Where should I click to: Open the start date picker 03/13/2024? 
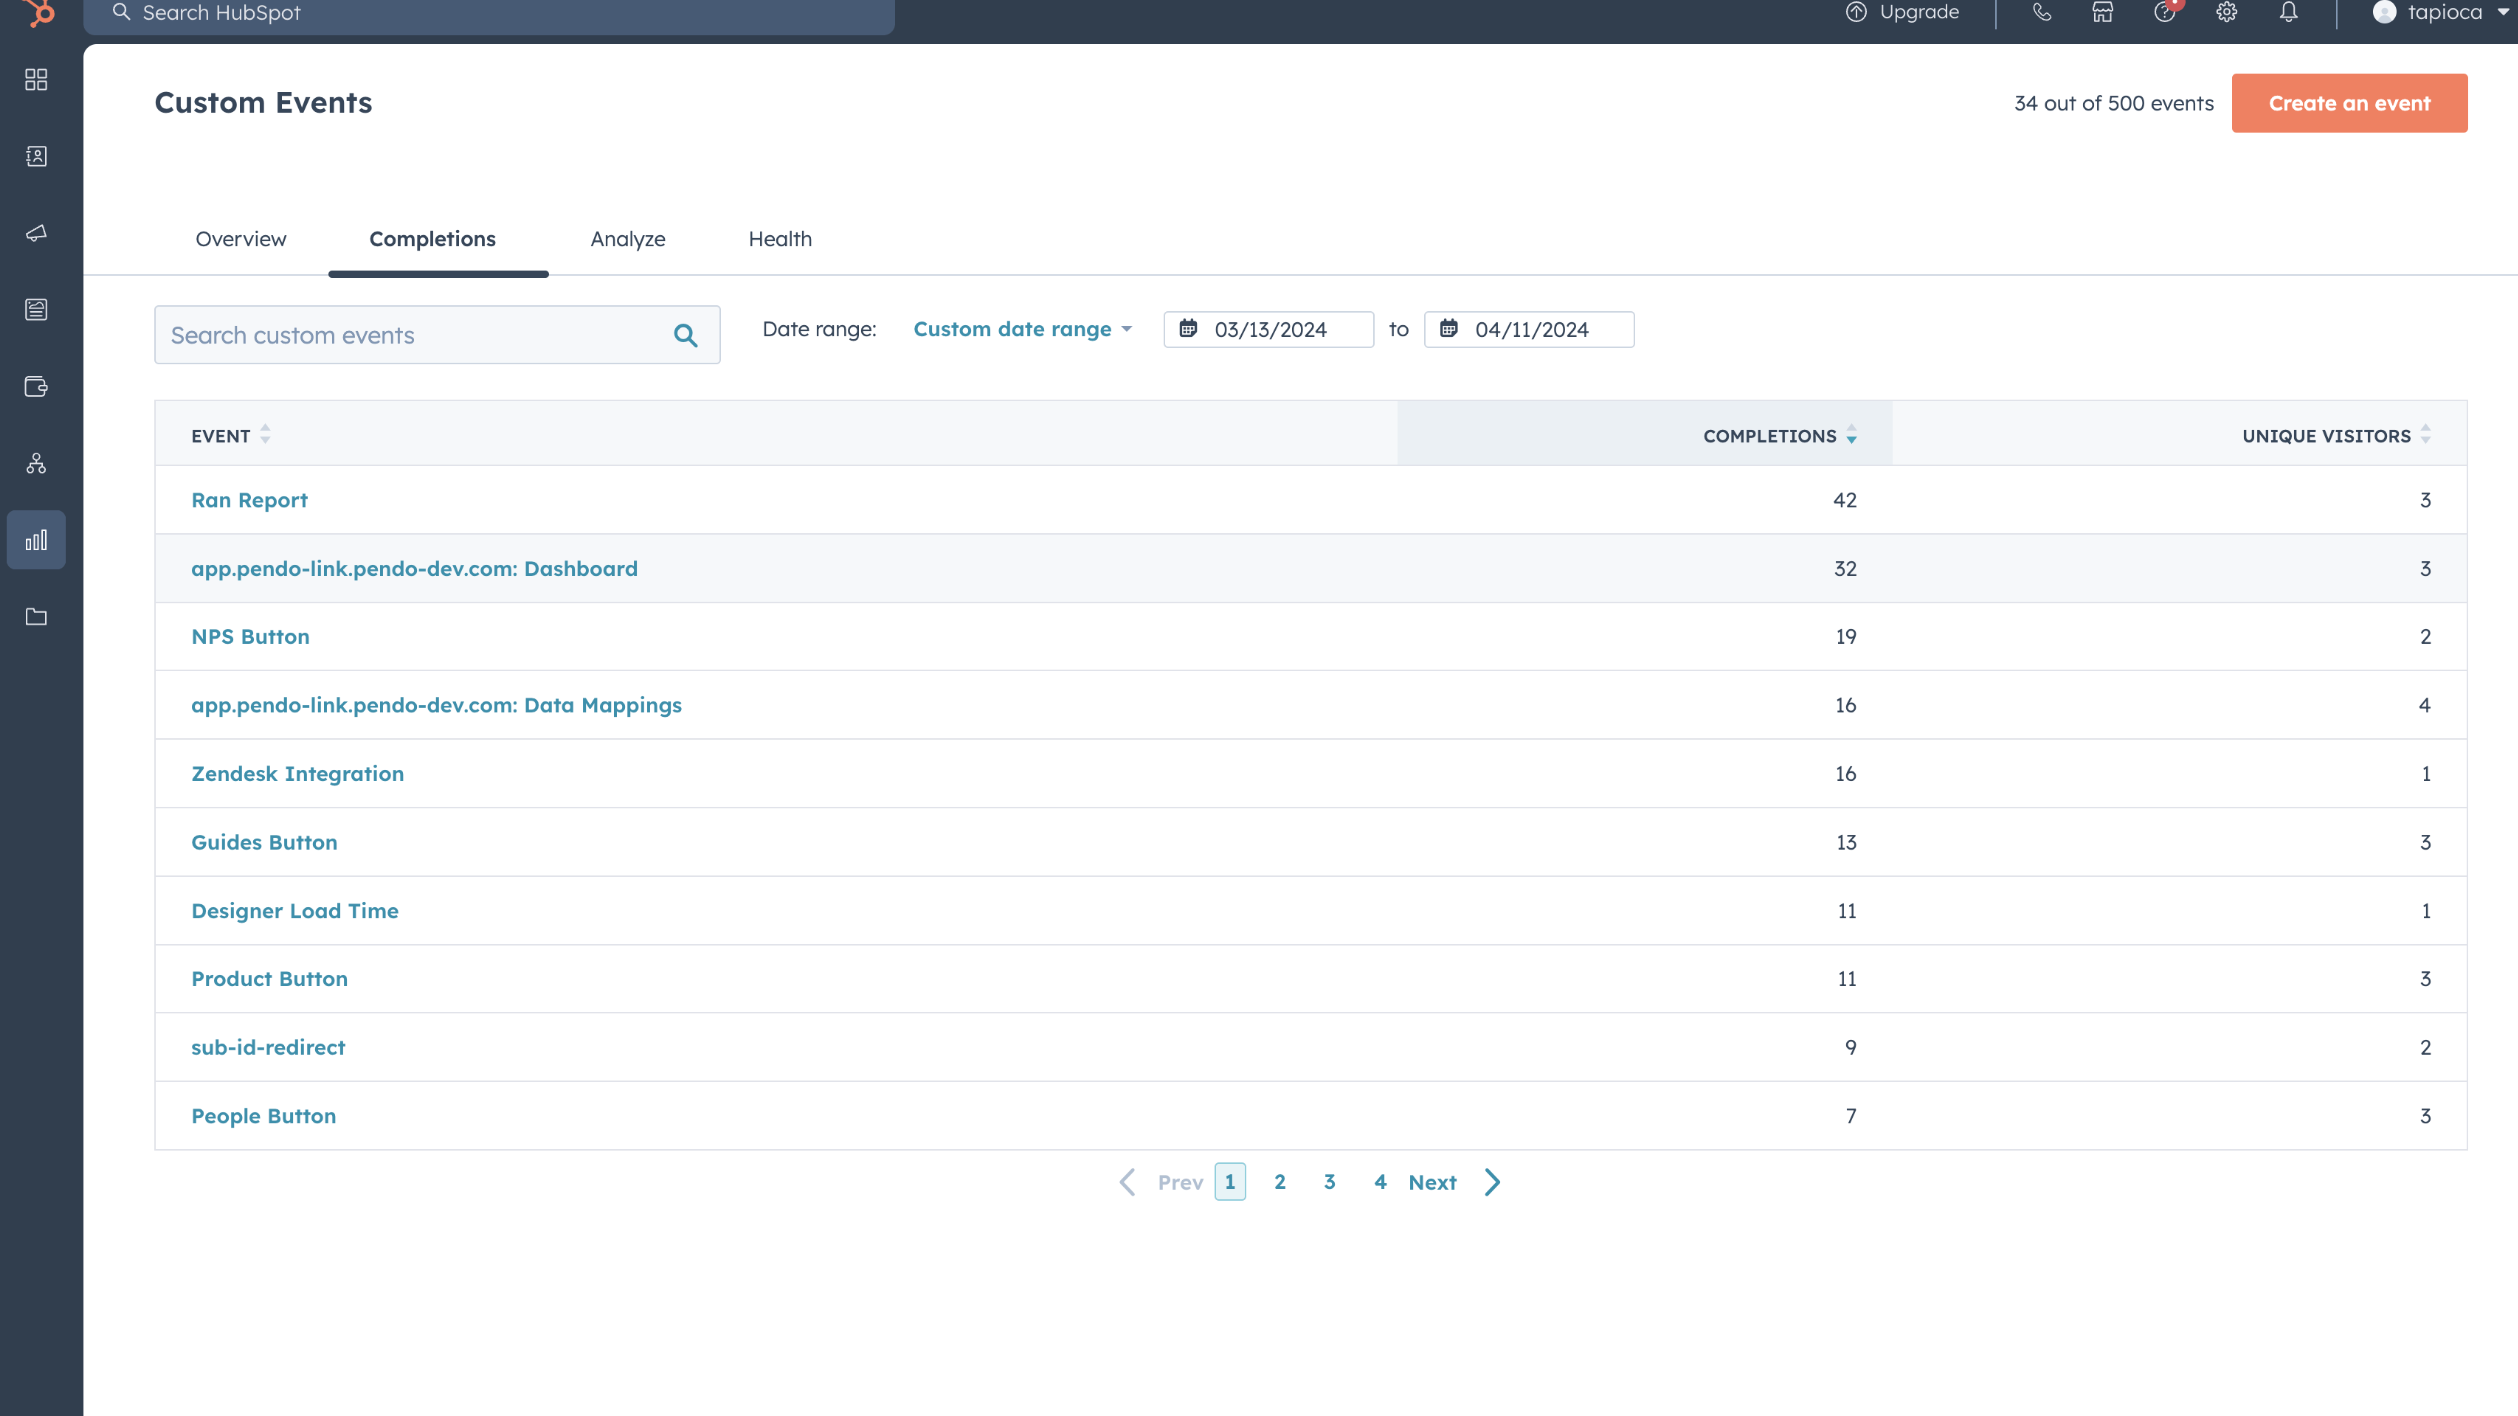(x=1268, y=329)
